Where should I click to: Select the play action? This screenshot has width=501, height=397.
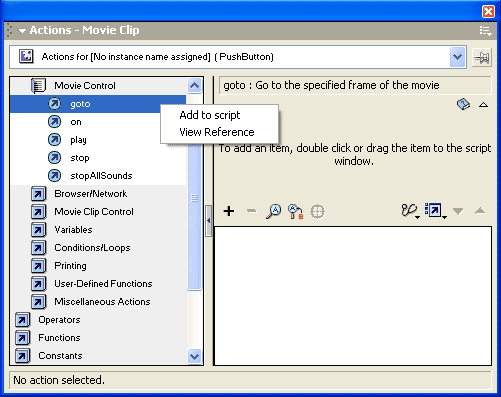[x=78, y=140]
